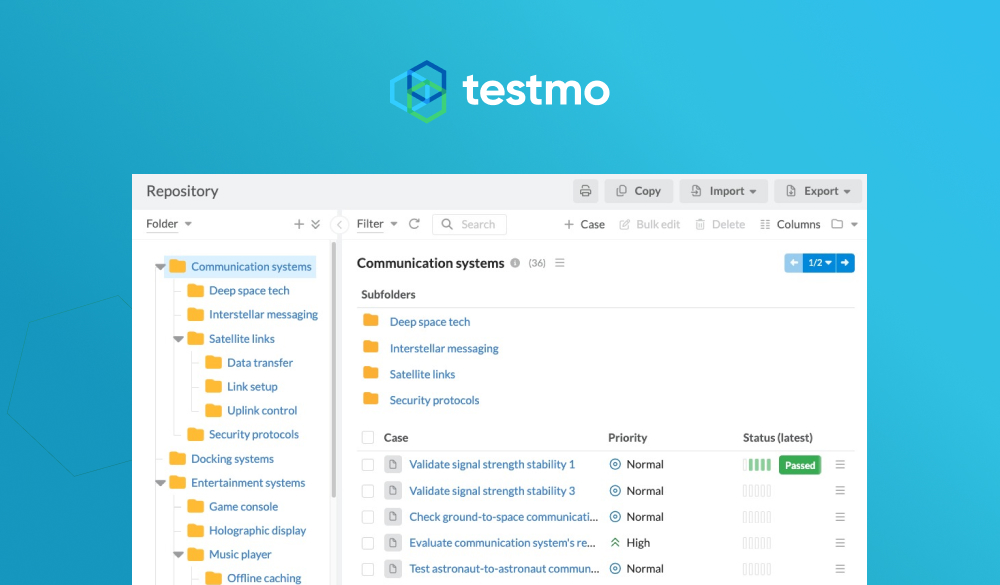Click the info icon next to Communication systems
This screenshot has height=585, width=1000.
517,262
